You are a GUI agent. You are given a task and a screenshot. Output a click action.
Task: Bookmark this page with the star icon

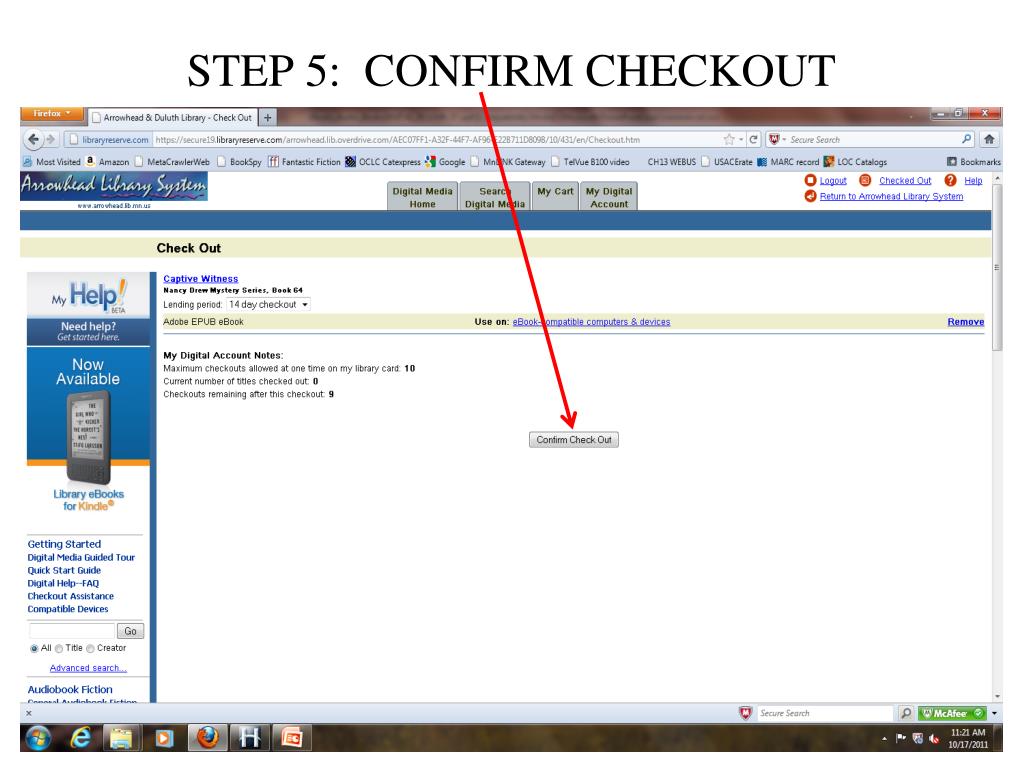coord(729,139)
